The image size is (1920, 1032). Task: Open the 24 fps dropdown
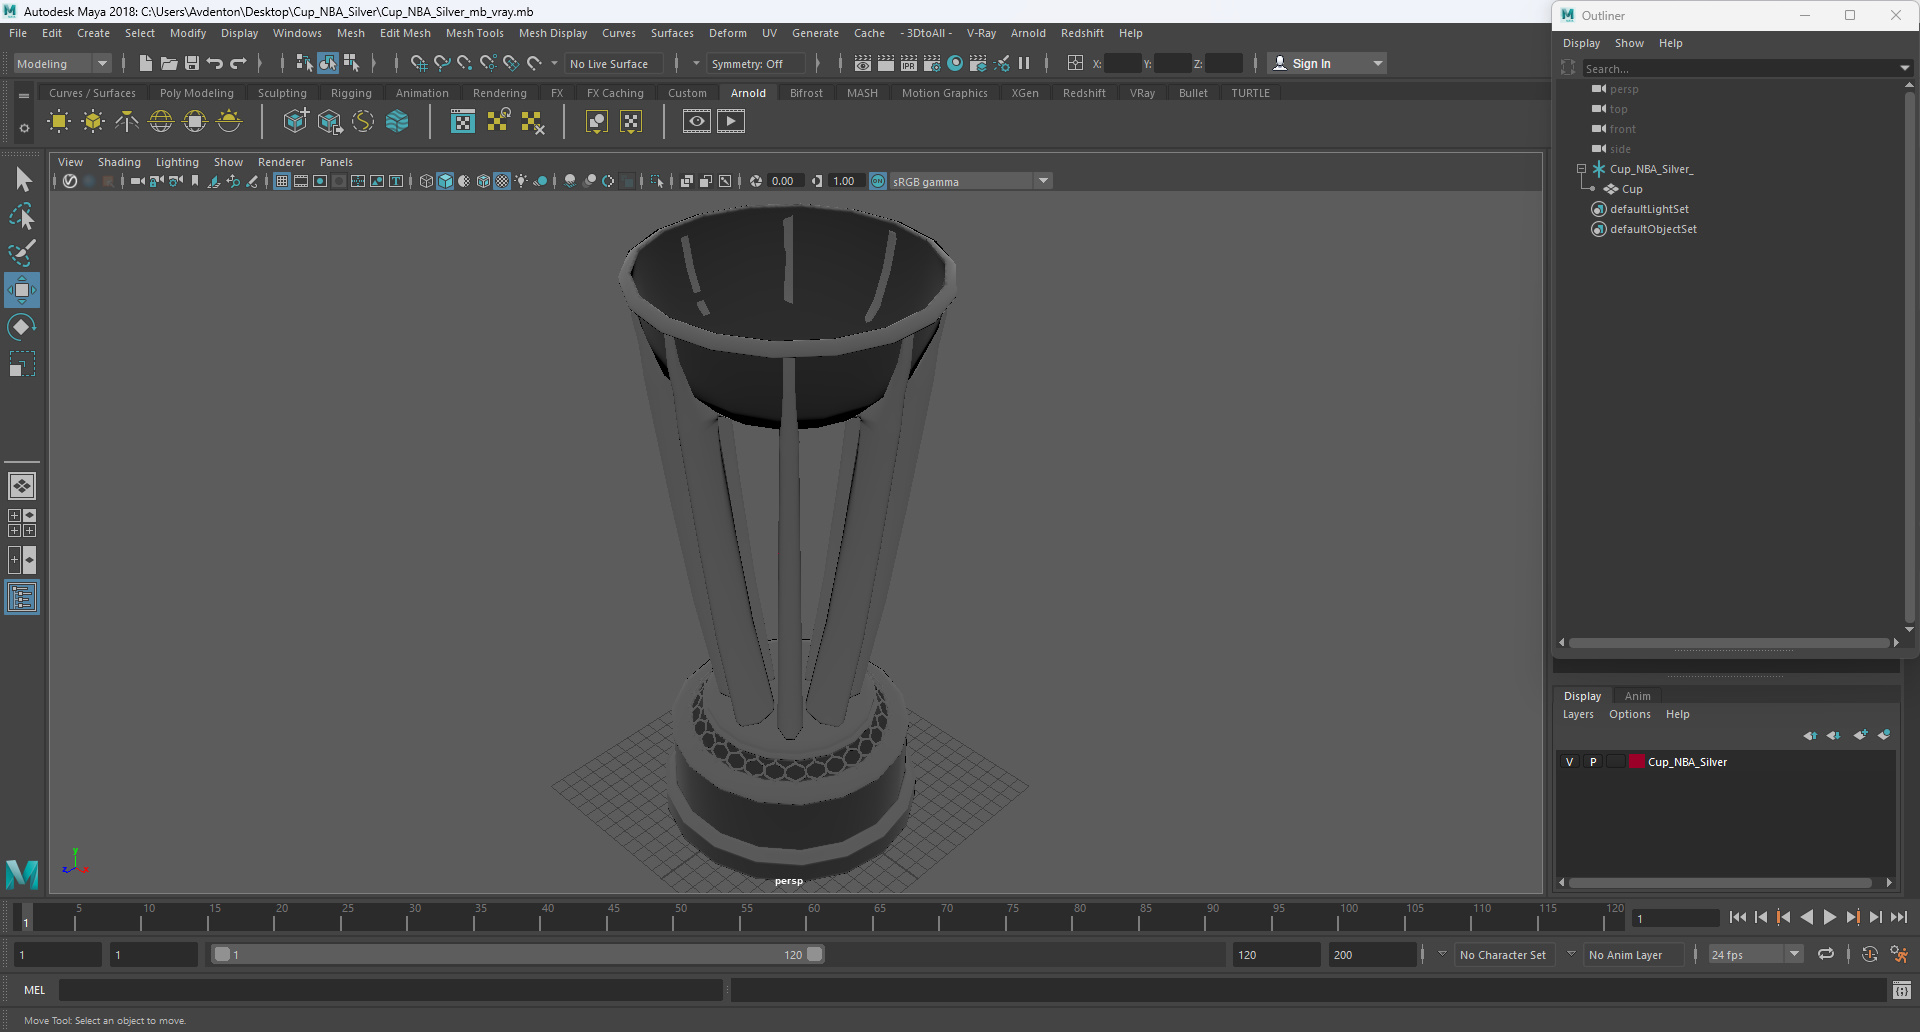(1755, 955)
